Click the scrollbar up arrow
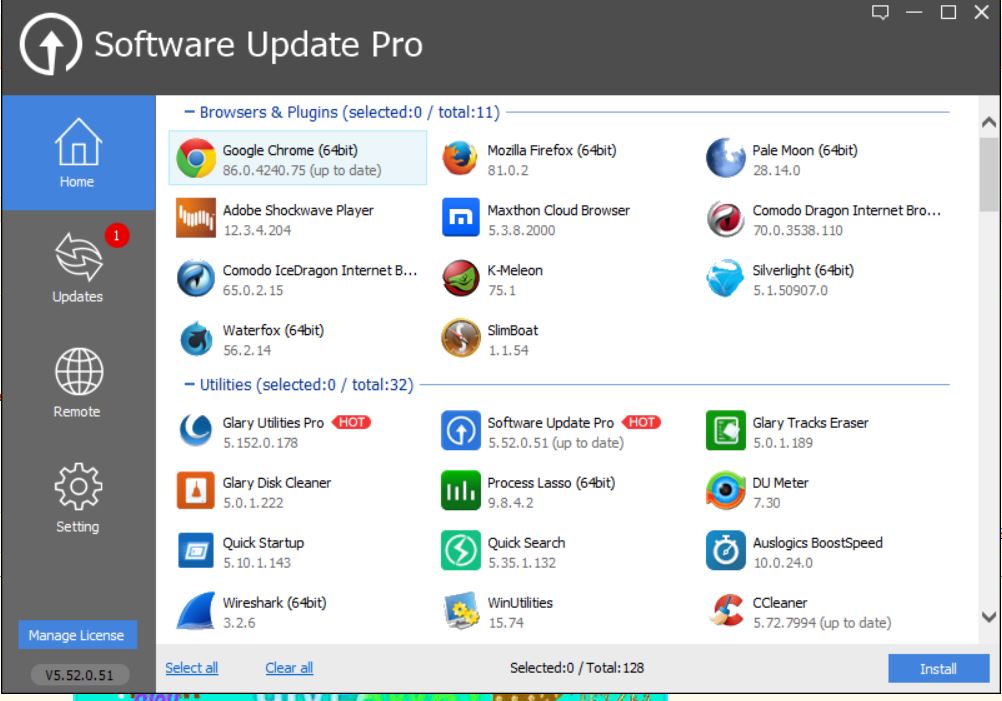 [x=989, y=122]
